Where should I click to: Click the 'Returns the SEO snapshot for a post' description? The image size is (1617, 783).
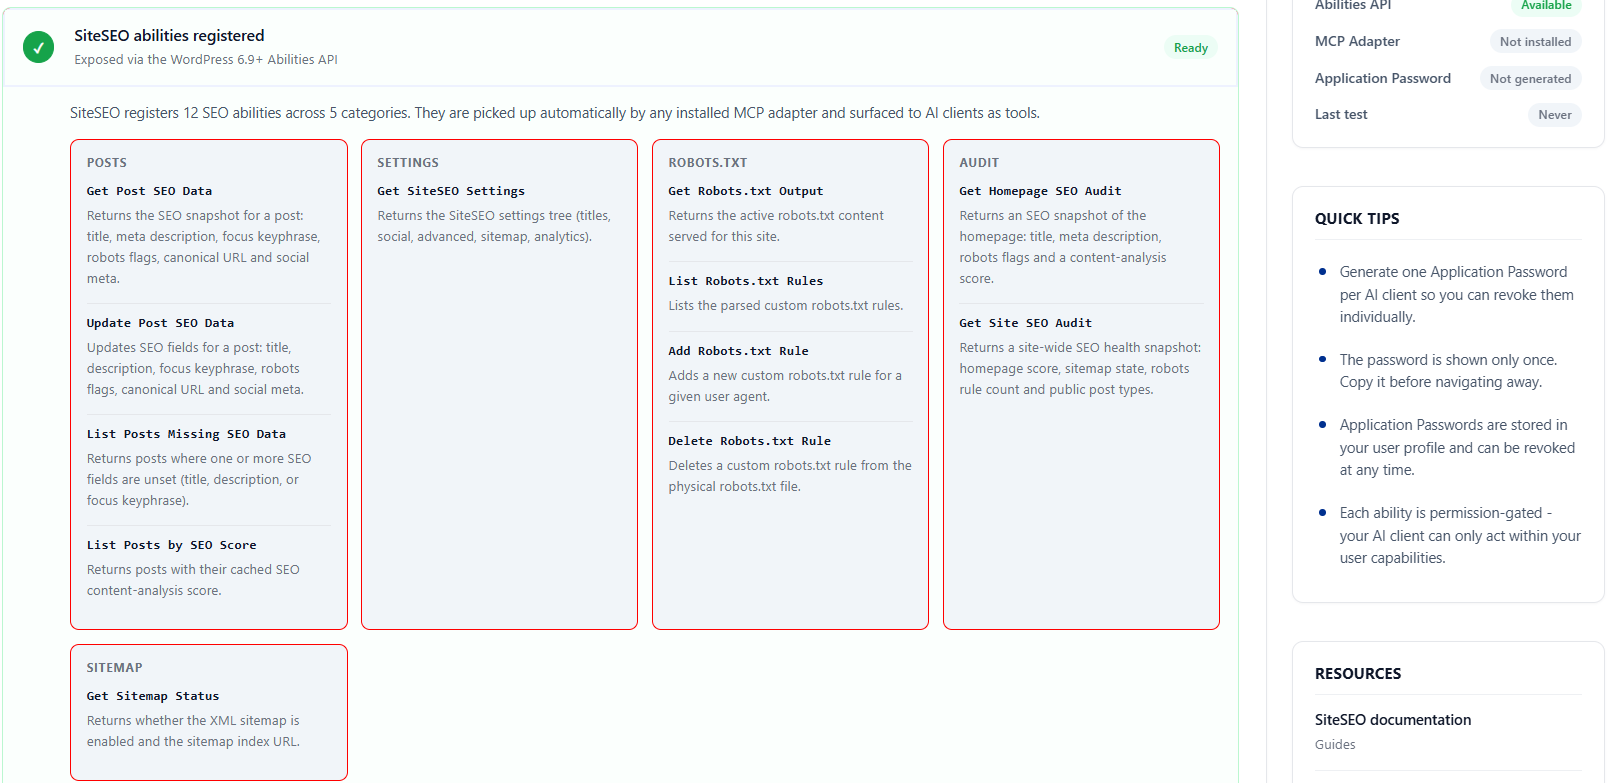click(x=204, y=247)
